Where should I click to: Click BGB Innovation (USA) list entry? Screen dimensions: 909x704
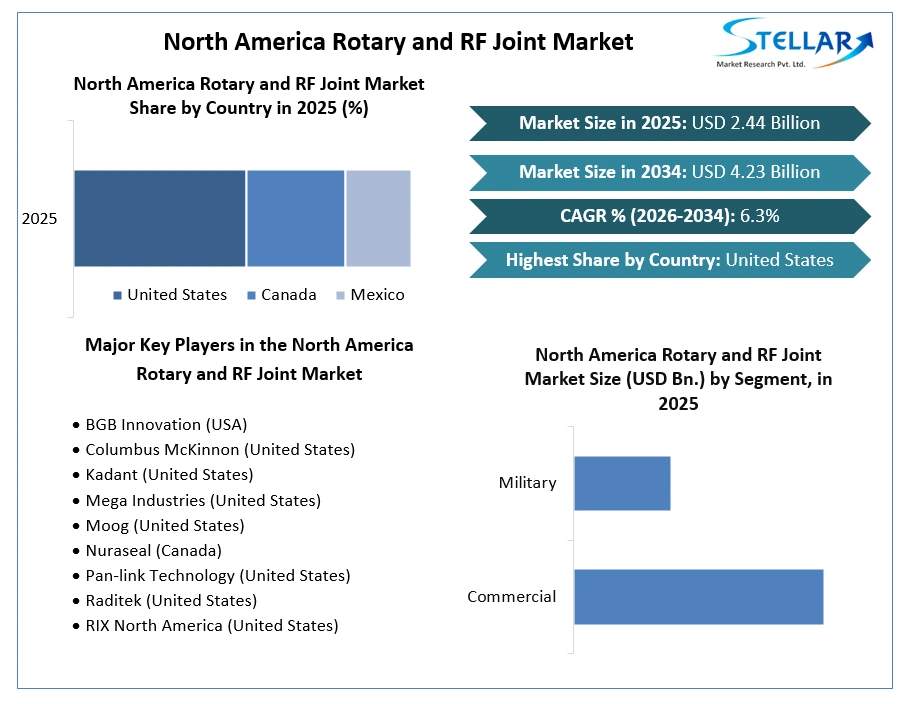(x=166, y=425)
